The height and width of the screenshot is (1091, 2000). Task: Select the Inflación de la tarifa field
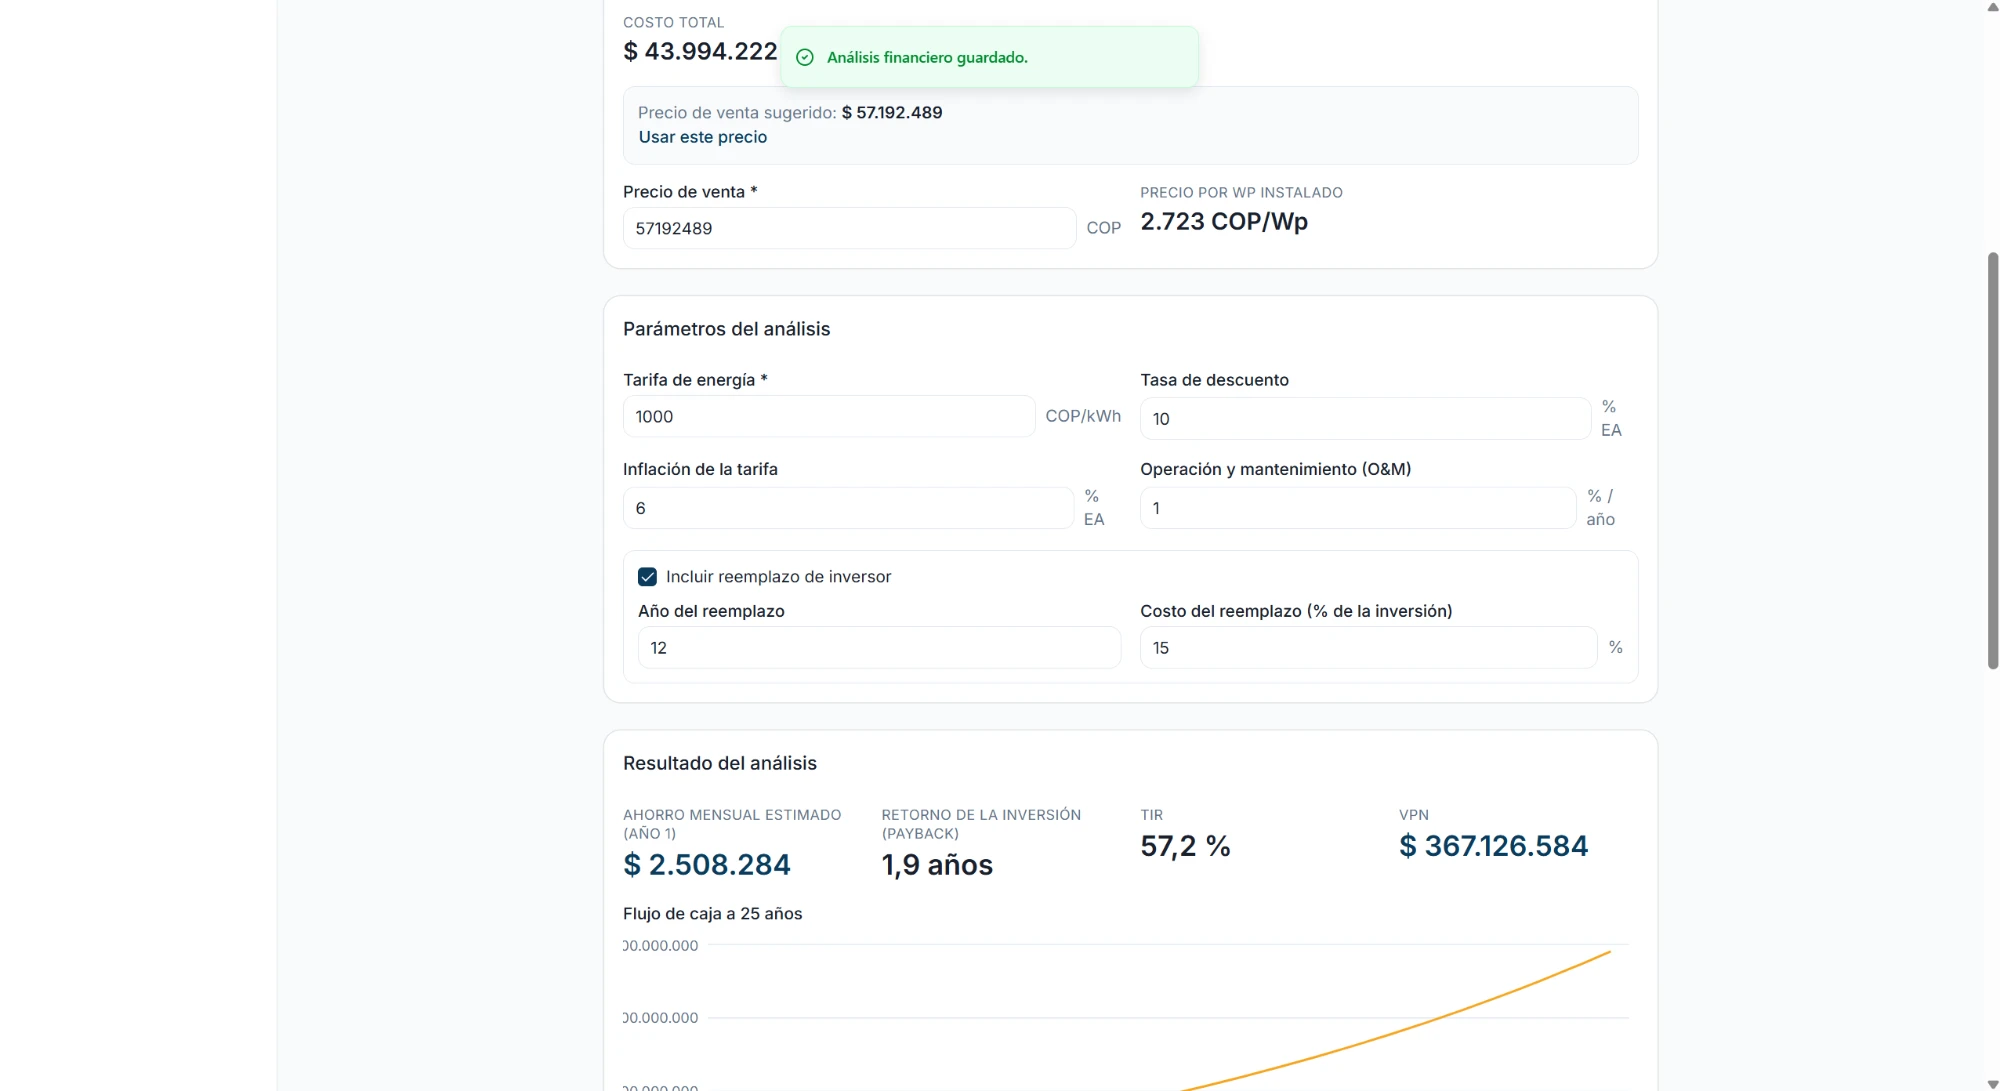click(848, 508)
